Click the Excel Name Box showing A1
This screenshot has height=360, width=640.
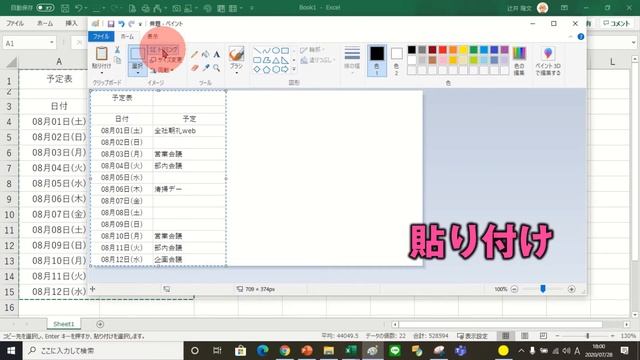(x=29, y=43)
